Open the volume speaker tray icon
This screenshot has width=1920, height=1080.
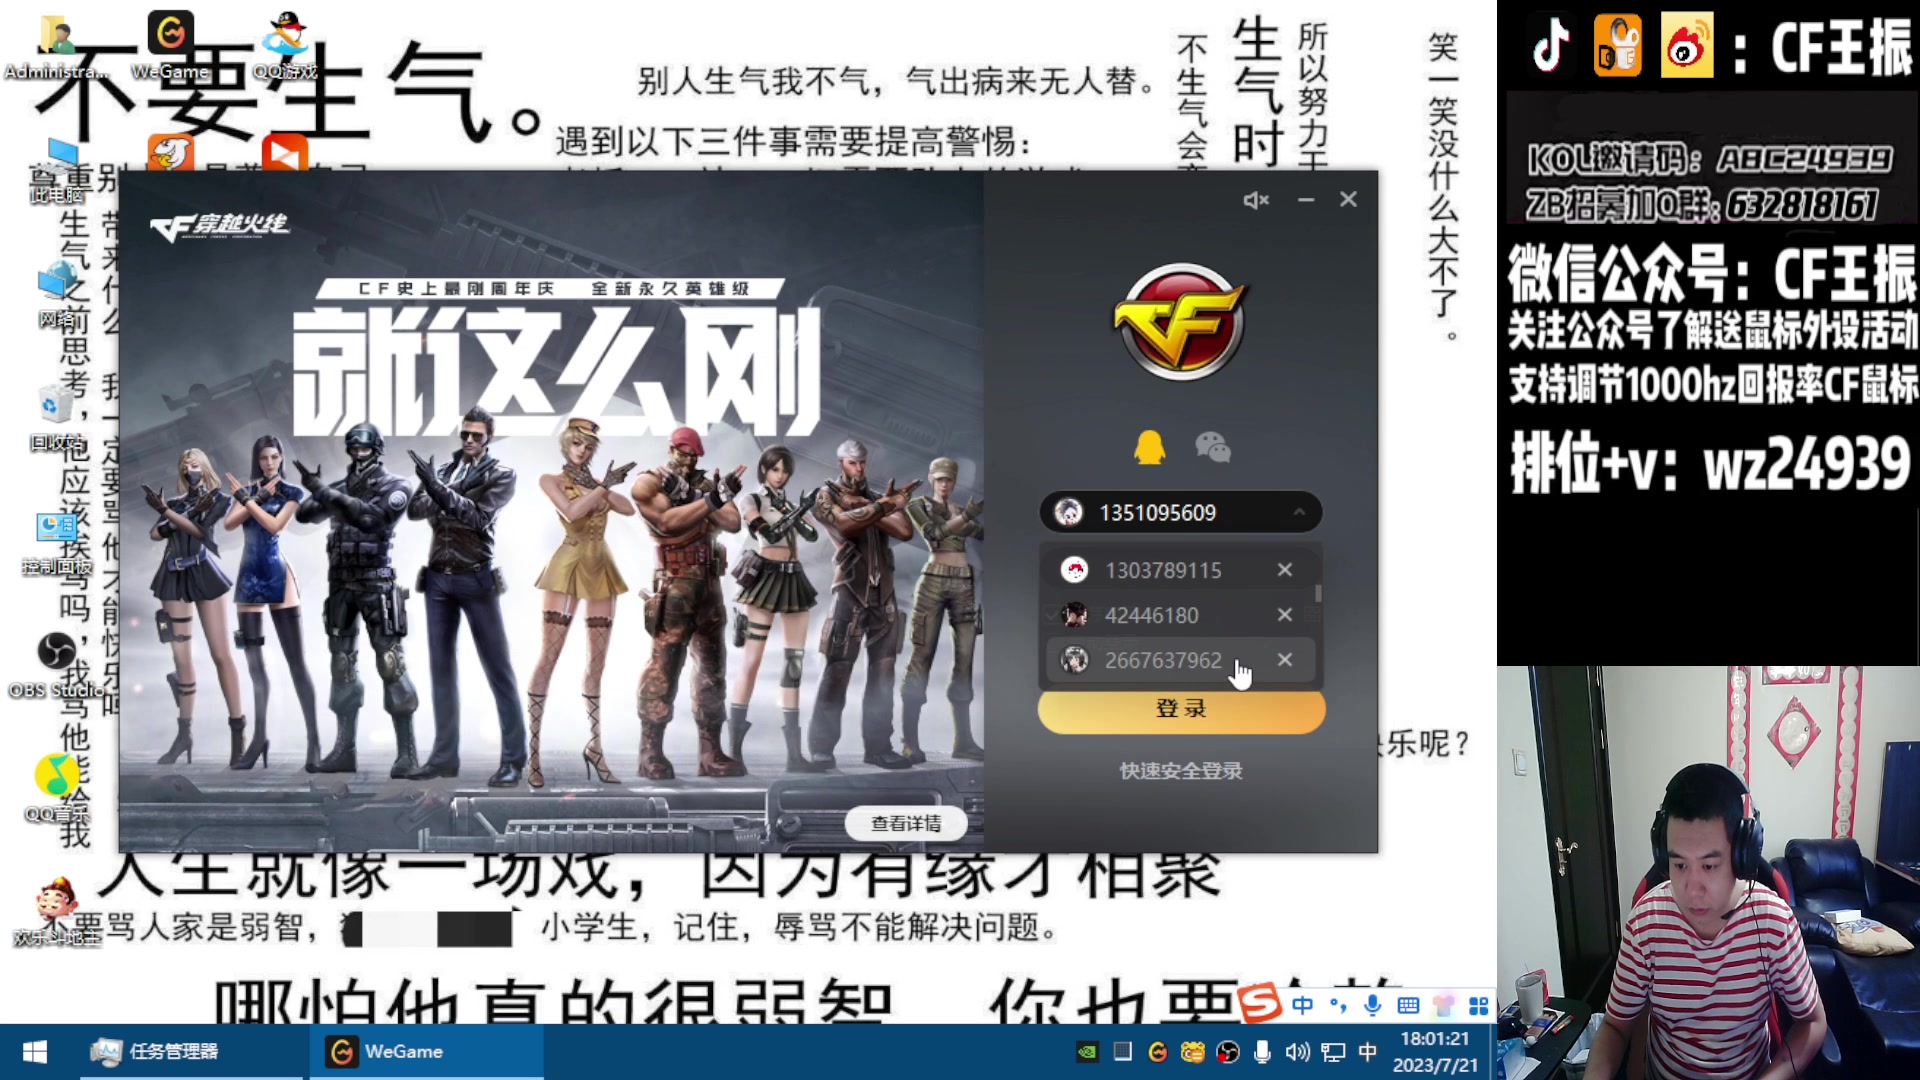(1297, 1052)
